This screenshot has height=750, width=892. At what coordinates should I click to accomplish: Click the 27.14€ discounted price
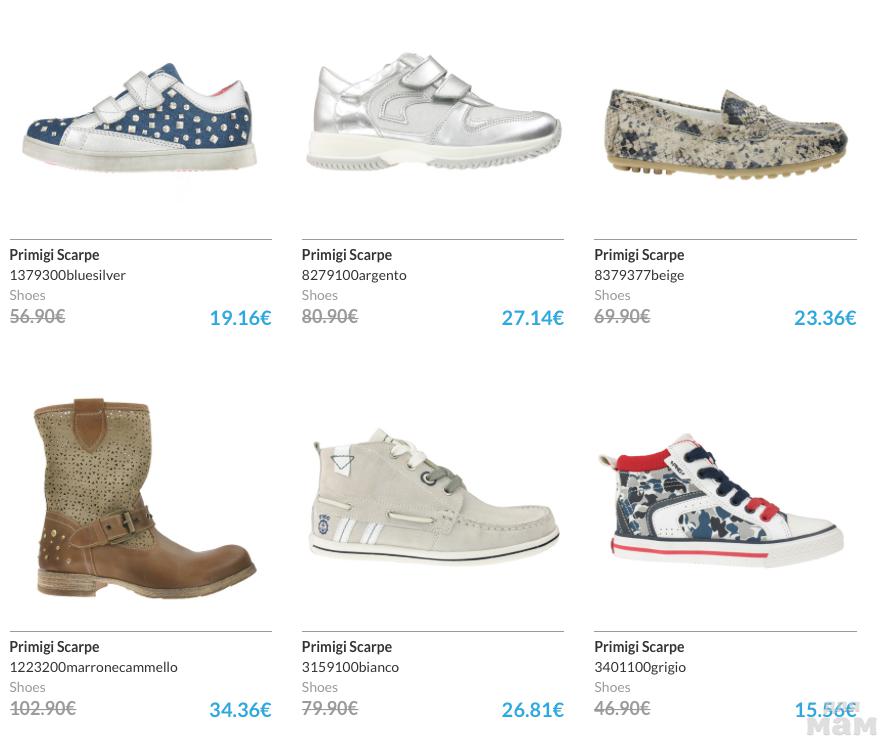(x=532, y=318)
